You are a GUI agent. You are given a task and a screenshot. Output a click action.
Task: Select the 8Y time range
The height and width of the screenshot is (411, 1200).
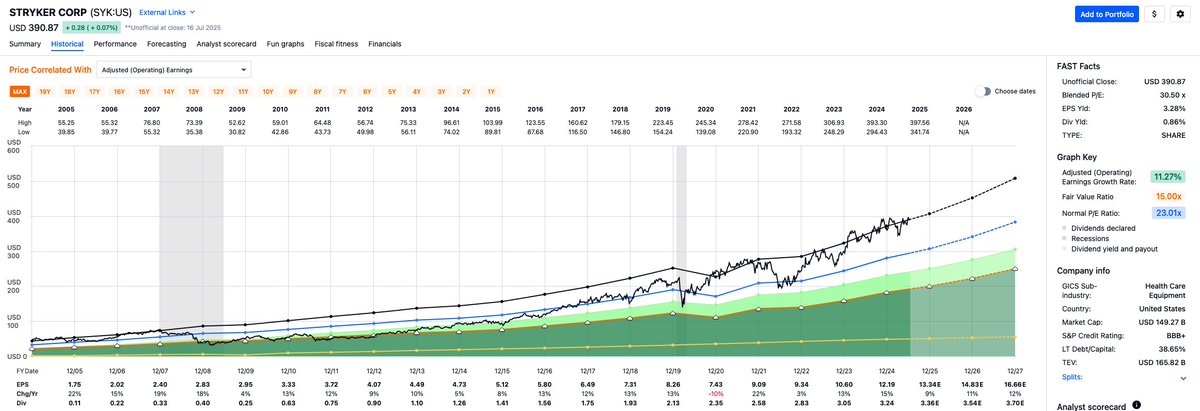click(317, 91)
